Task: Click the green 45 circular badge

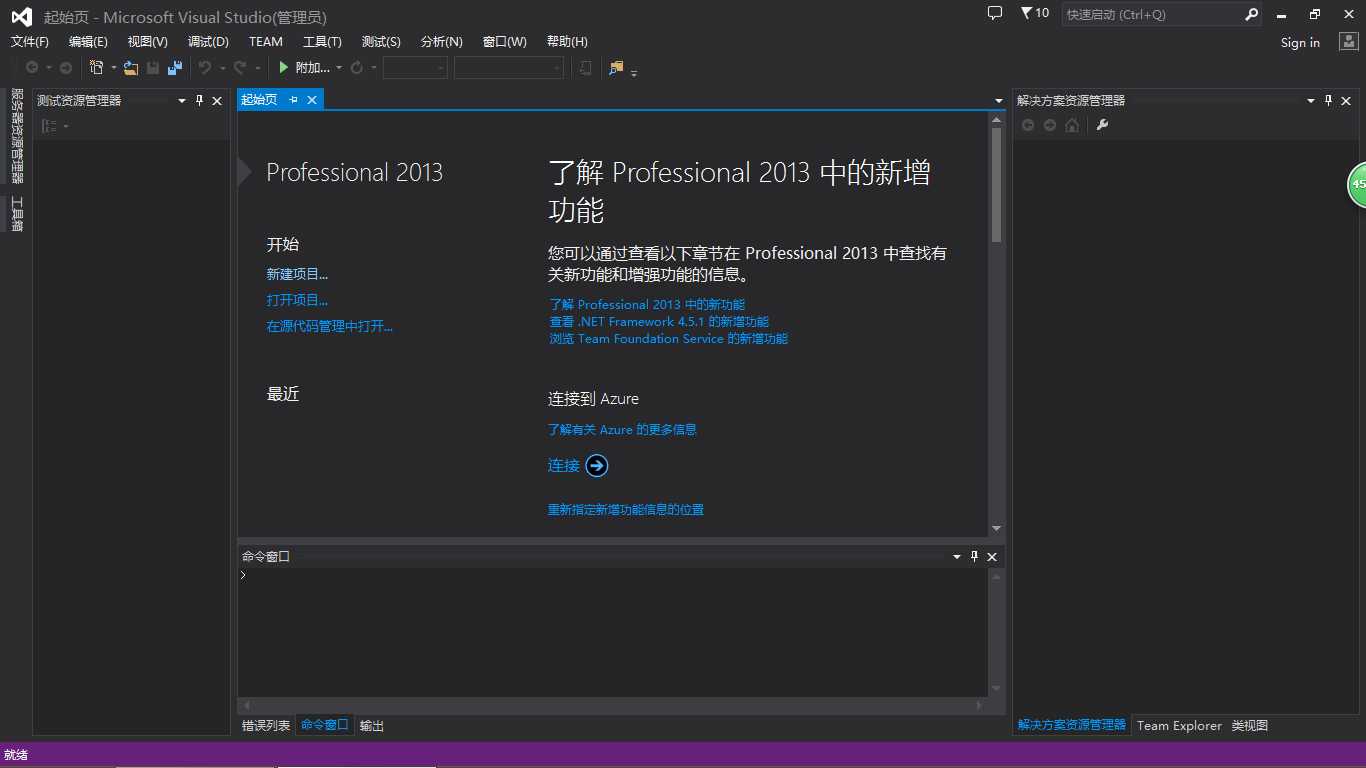Action: pos(1357,184)
